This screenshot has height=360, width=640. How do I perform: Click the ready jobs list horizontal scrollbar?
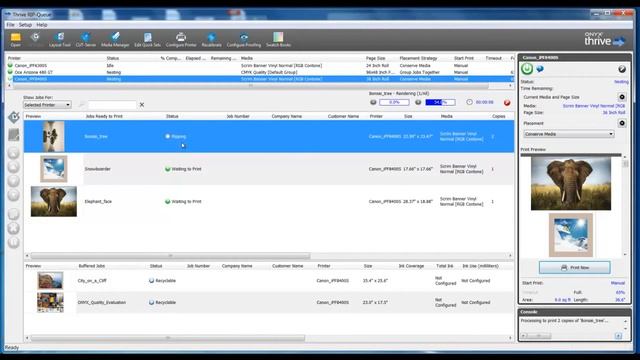pyautogui.click(x=170, y=256)
